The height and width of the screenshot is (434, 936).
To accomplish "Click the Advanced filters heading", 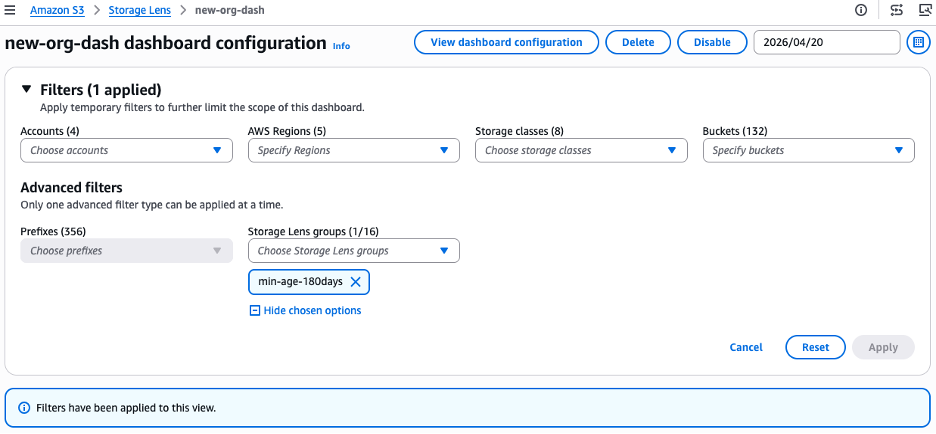I will tap(72, 187).
